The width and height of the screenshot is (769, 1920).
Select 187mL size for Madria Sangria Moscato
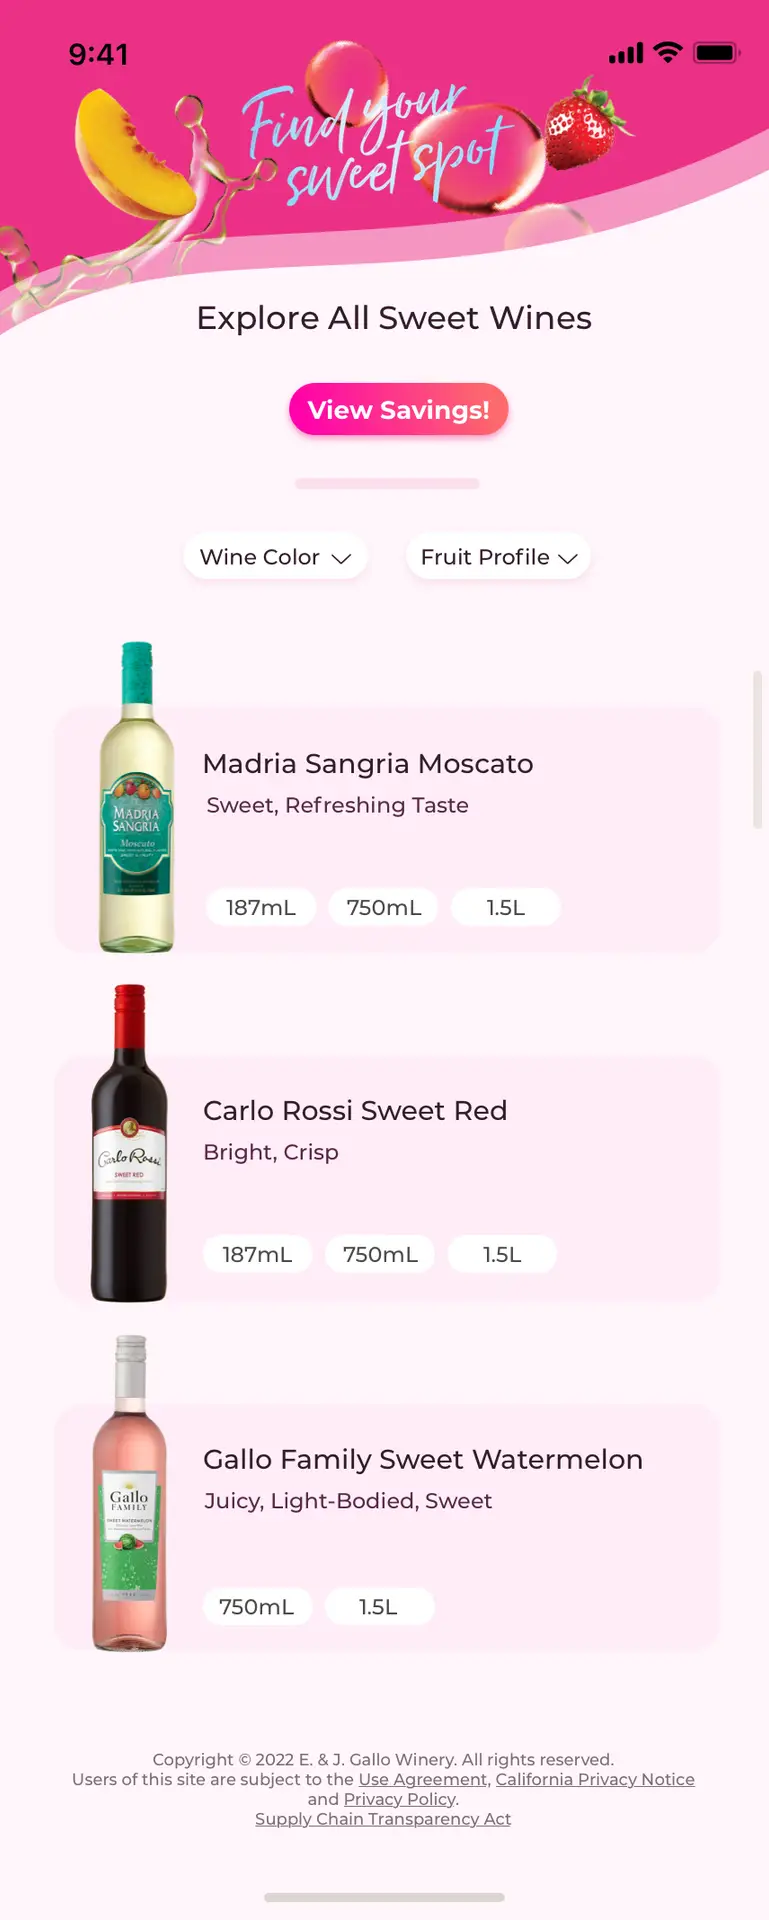[261, 907]
